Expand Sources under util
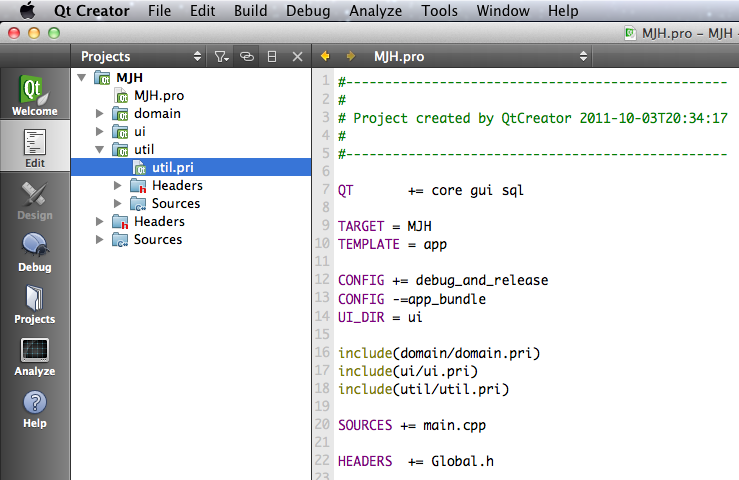Viewport: 739px width, 480px height. point(117,203)
